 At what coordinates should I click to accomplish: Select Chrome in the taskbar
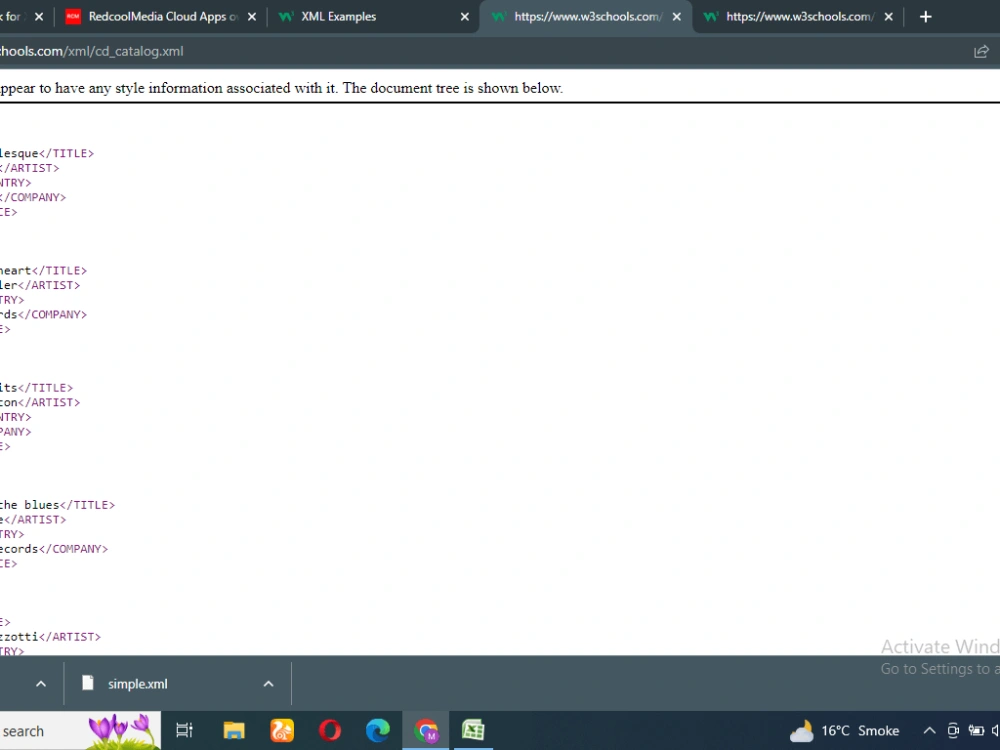tap(426, 730)
